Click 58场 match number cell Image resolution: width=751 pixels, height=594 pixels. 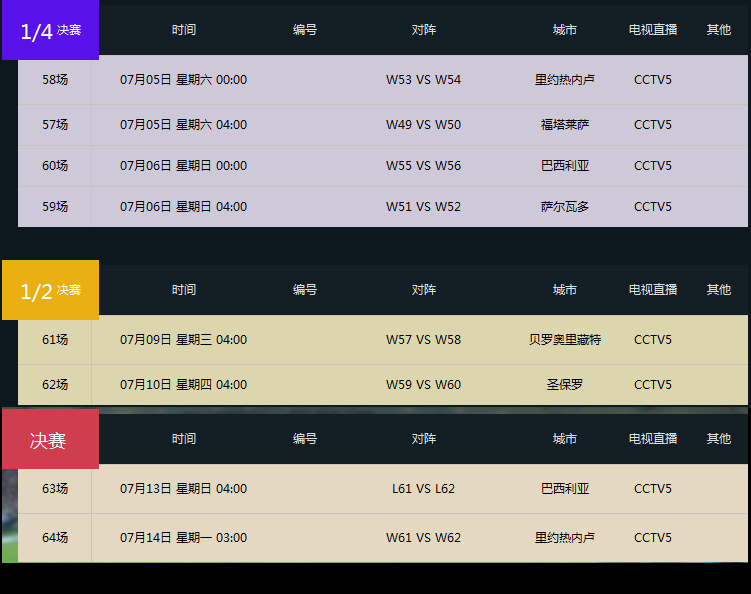(55, 80)
